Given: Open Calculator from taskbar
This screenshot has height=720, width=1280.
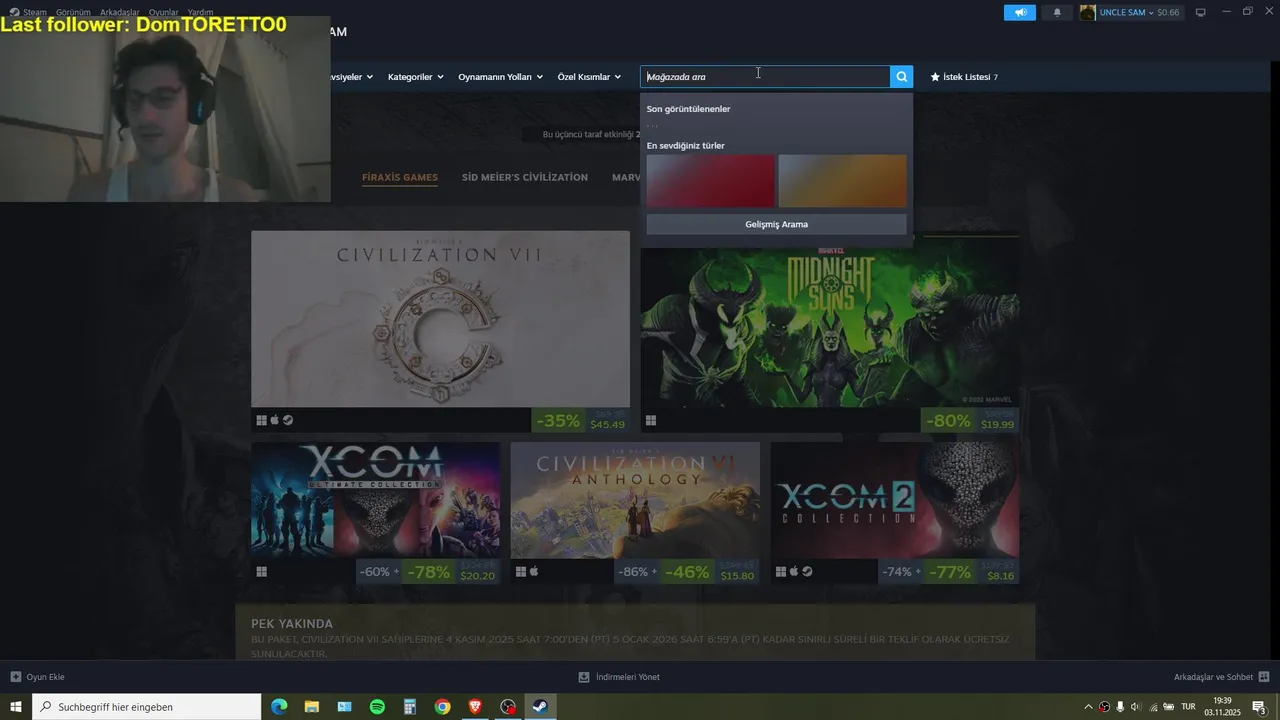Looking at the screenshot, I should point(410,707).
